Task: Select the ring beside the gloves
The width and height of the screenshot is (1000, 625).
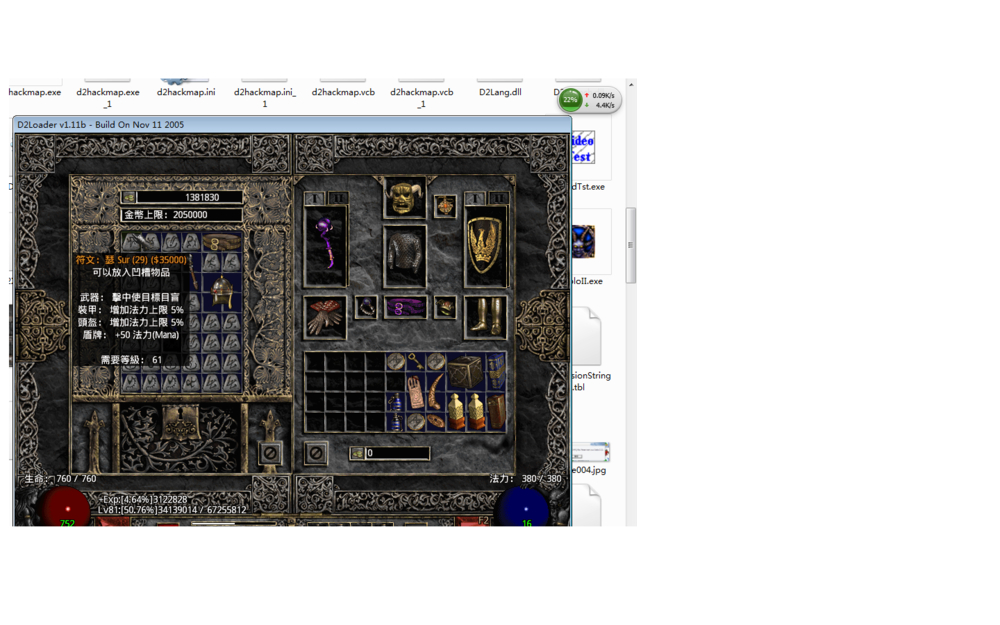Action: pos(366,307)
